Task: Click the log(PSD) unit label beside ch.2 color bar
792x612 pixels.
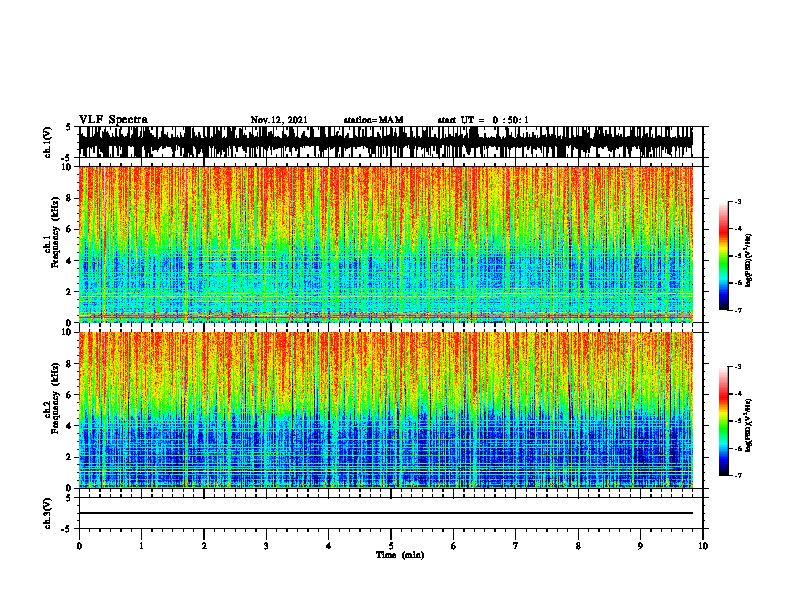Action: (x=749, y=425)
